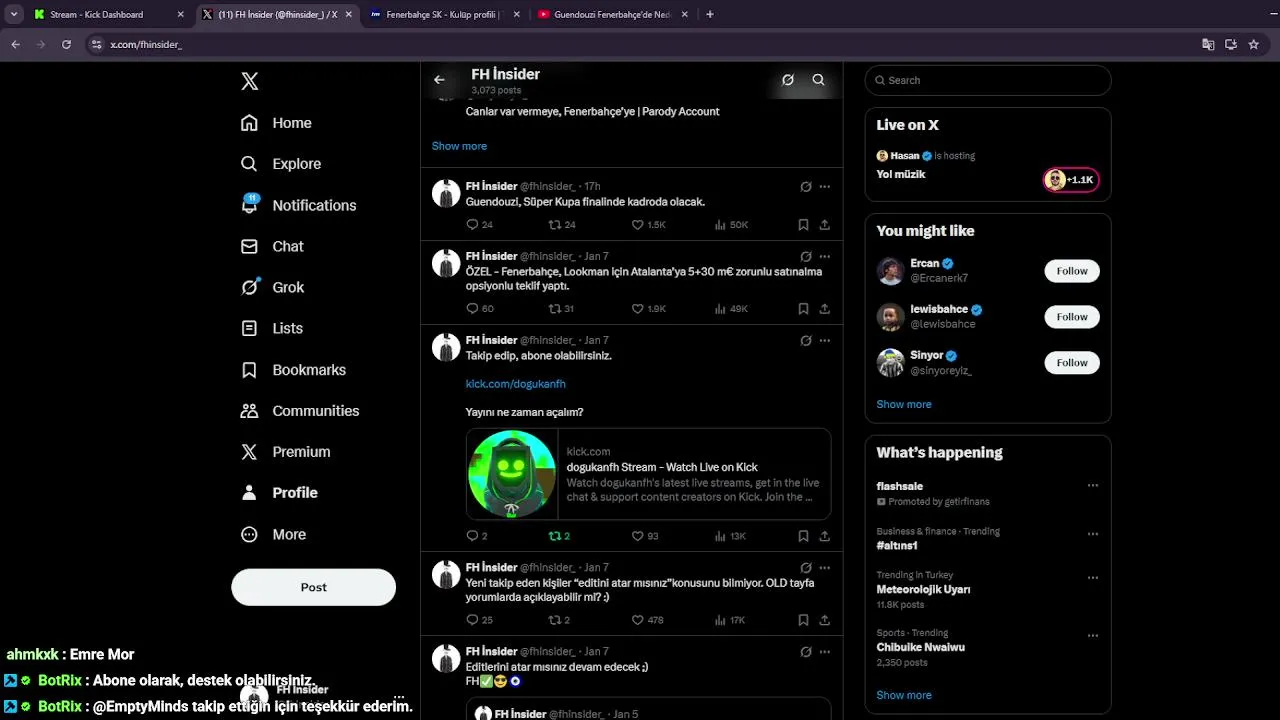The height and width of the screenshot is (720, 1280).
Task: Switch to Stream - Kick Dashboard tab
Action: pyautogui.click(x=108, y=15)
